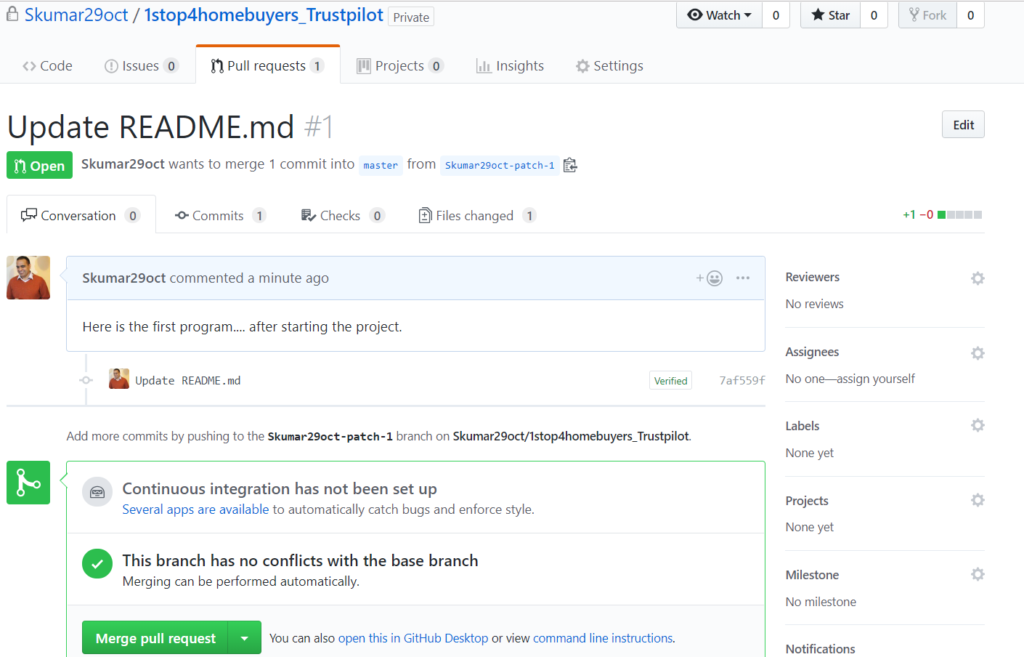Image resolution: width=1024 pixels, height=657 pixels.
Task: Copy the Skumar29oct-patch-1 branch name
Action: [x=570, y=165]
